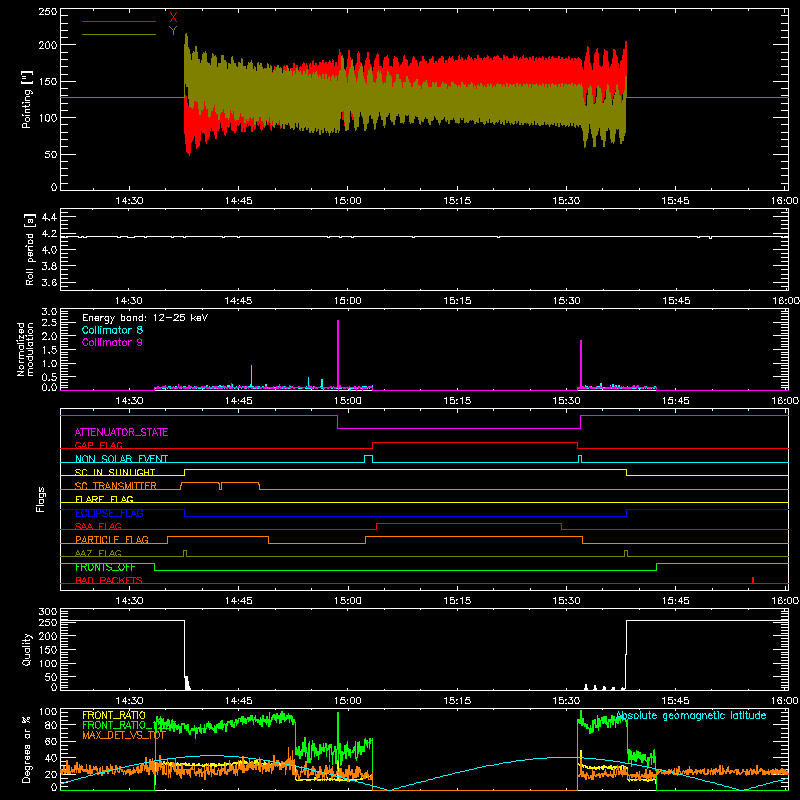The image size is (800, 800).
Task: Select the magenta 'Collimator 9' legend entry
Action: 112,342
